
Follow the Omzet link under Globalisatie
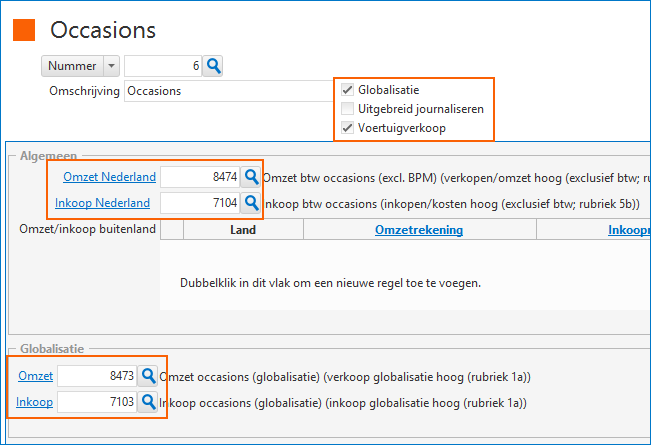coord(36,376)
